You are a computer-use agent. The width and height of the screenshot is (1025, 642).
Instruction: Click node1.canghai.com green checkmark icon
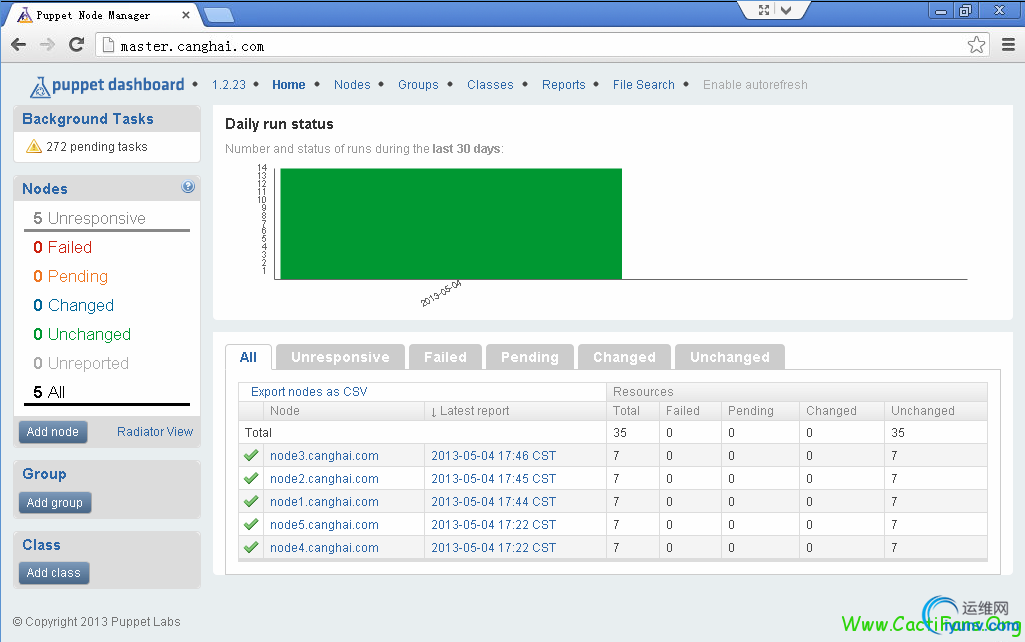point(251,501)
